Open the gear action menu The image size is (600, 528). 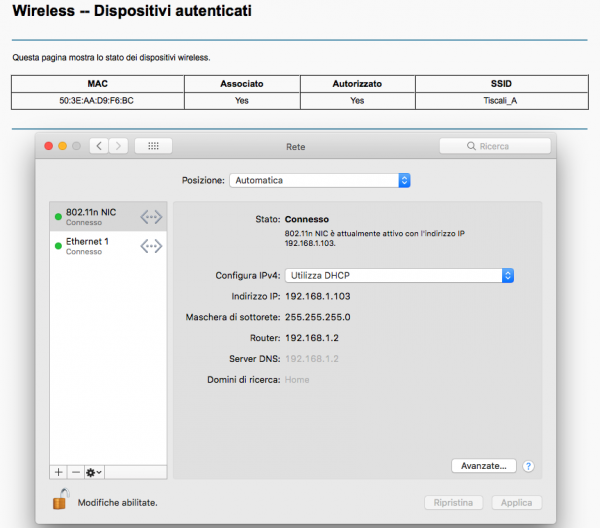[94, 472]
